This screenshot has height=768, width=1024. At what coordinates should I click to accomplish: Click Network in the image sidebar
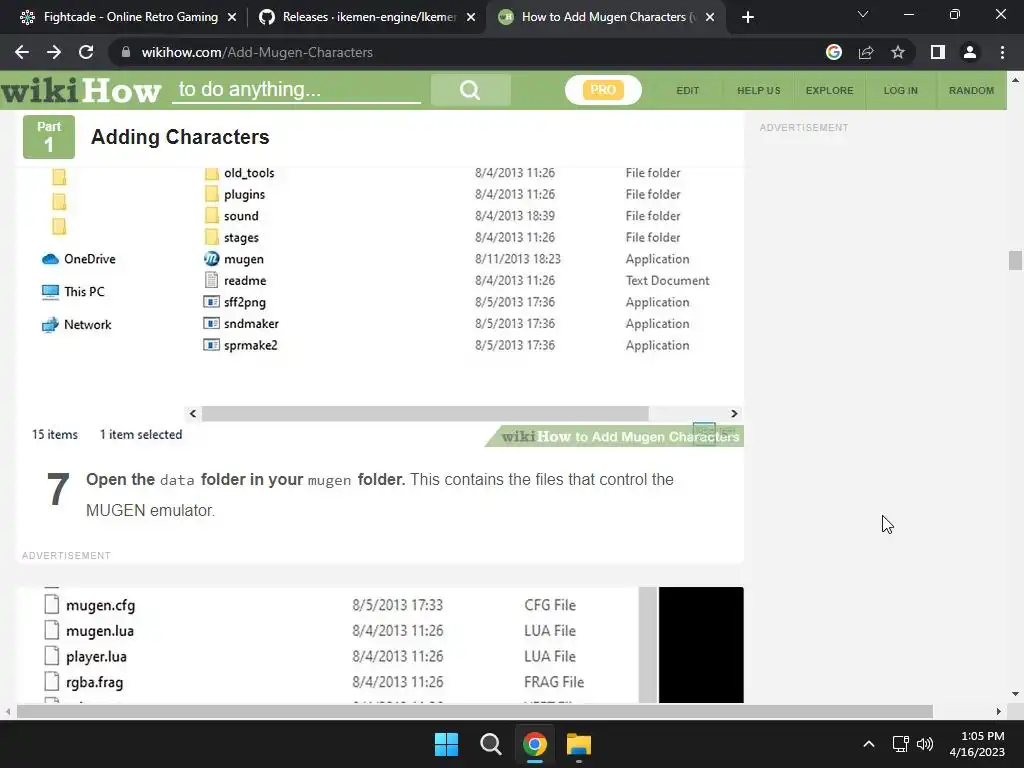point(76,325)
